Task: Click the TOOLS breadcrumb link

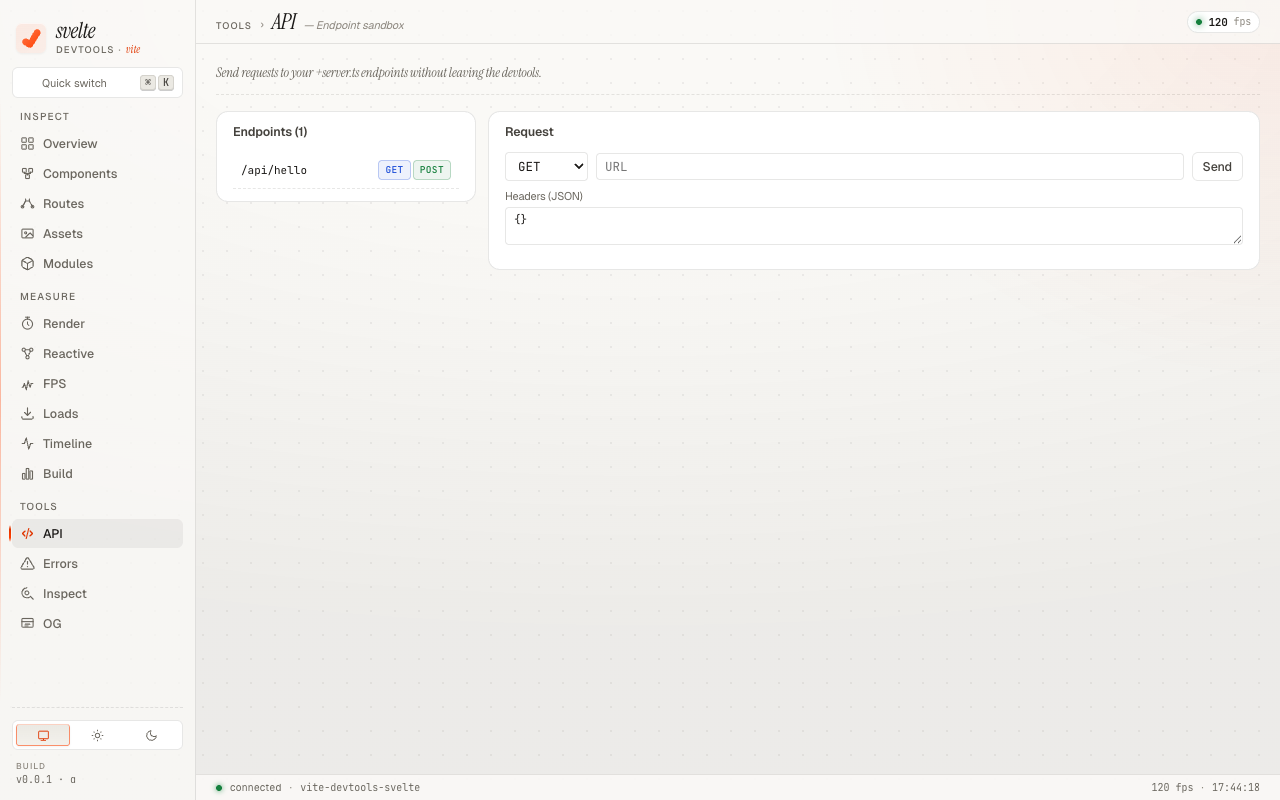Action: pyautogui.click(x=234, y=25)
